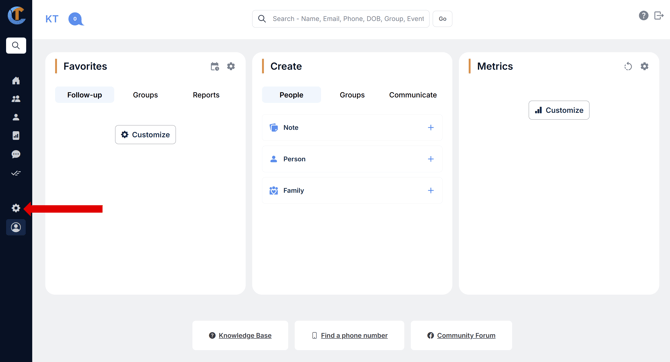Open the Metrics settings gear
The image size is (670, 362).
click(644, 66)
